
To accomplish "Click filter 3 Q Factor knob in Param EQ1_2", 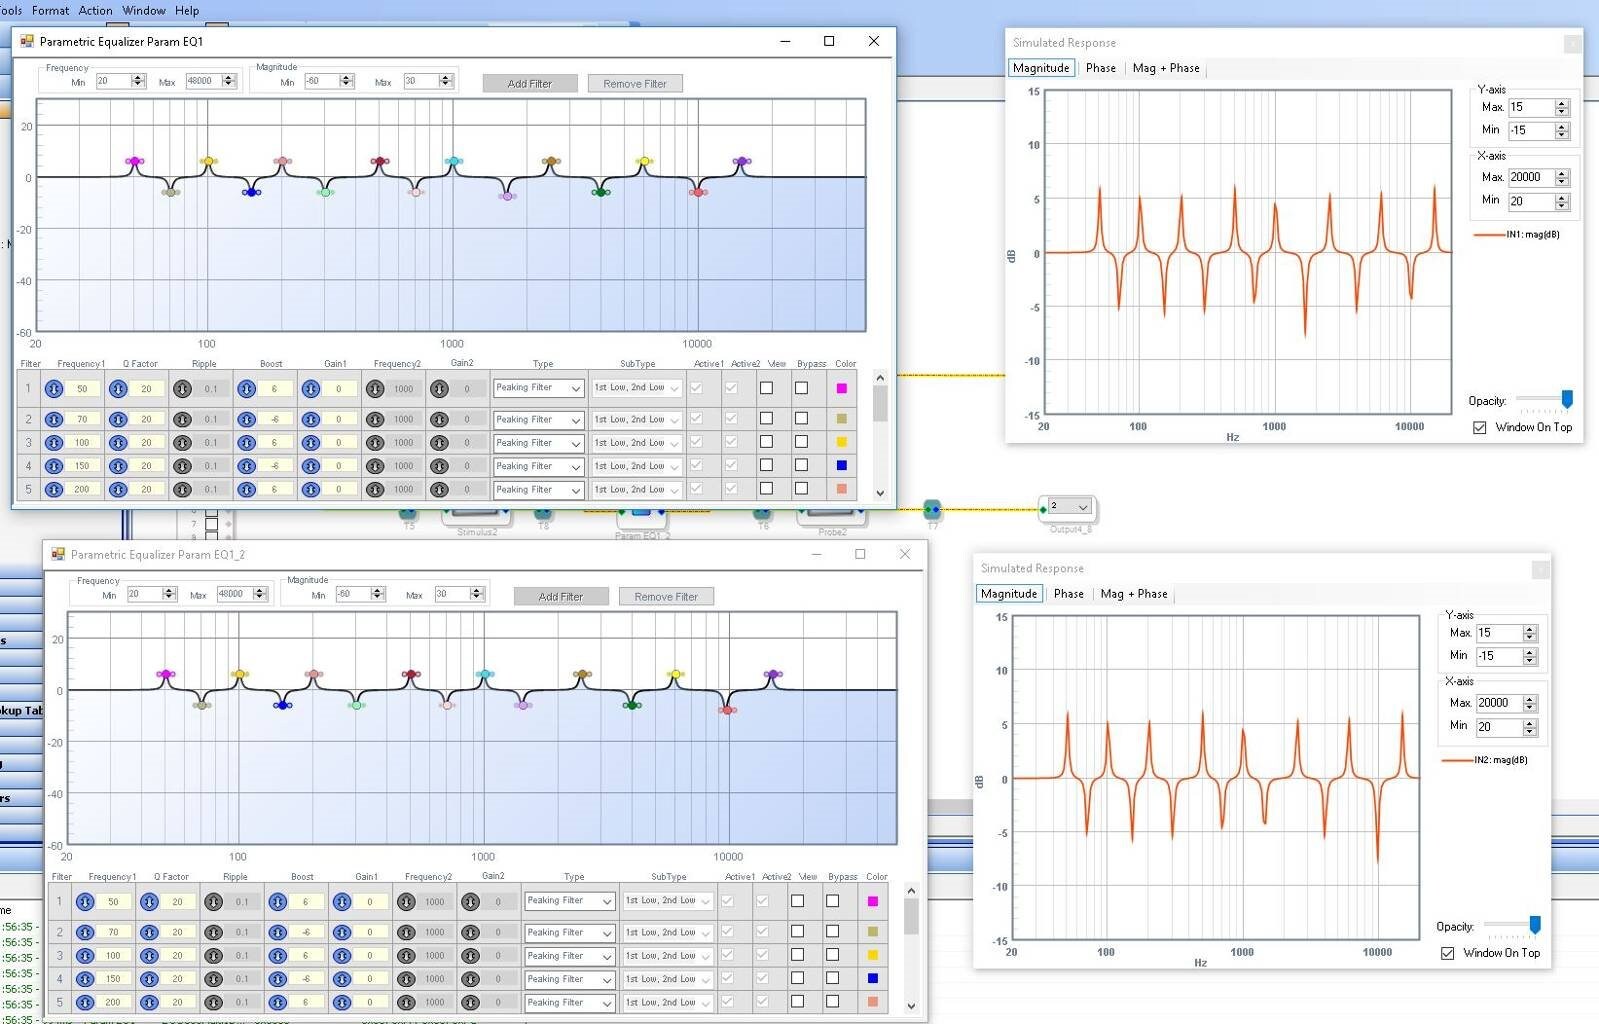I will (x=149, y=955).
